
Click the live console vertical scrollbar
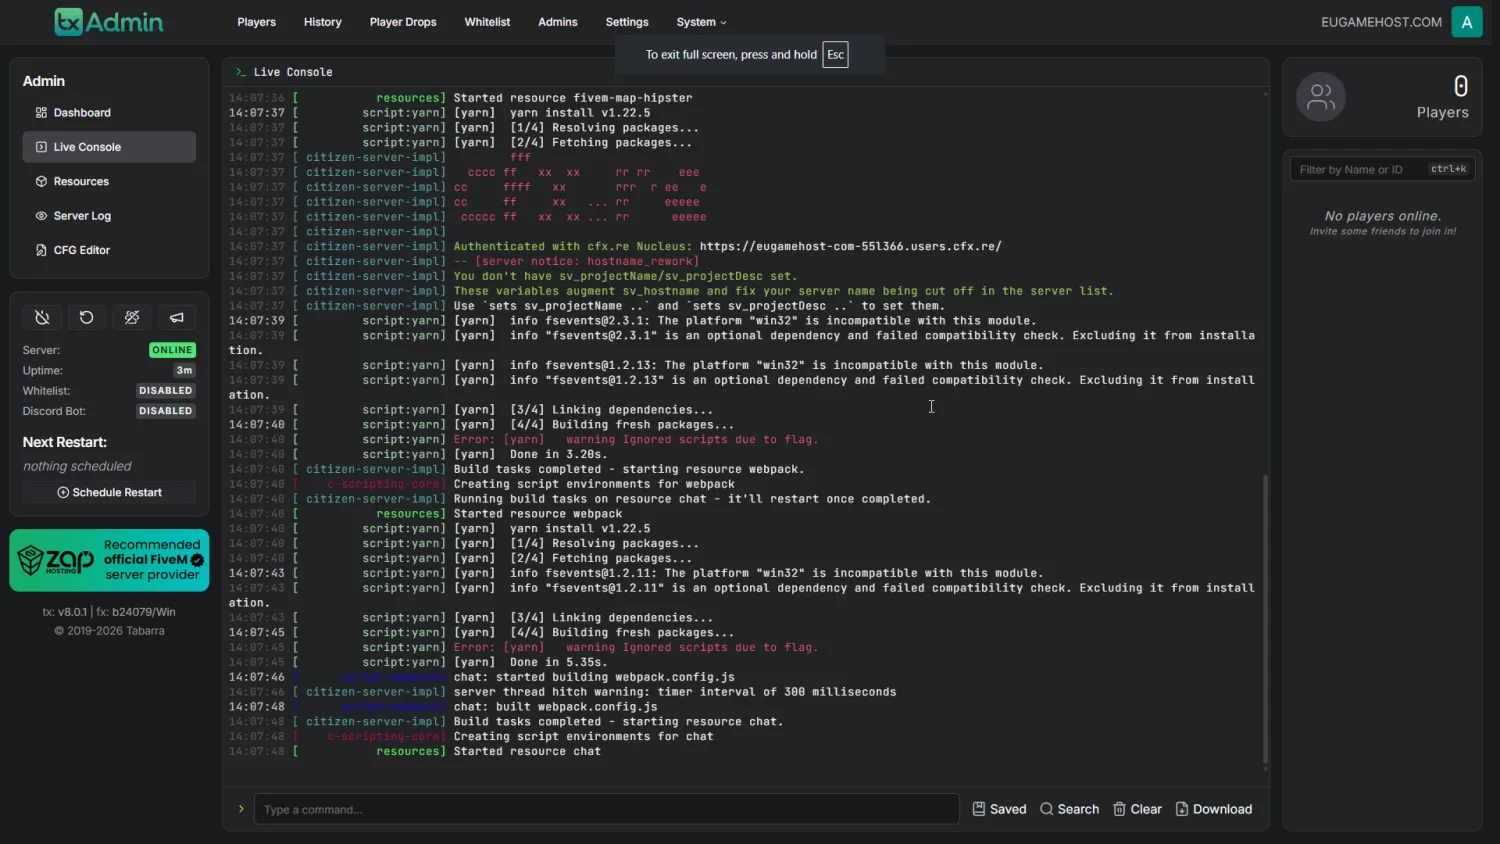(1265, 620)
